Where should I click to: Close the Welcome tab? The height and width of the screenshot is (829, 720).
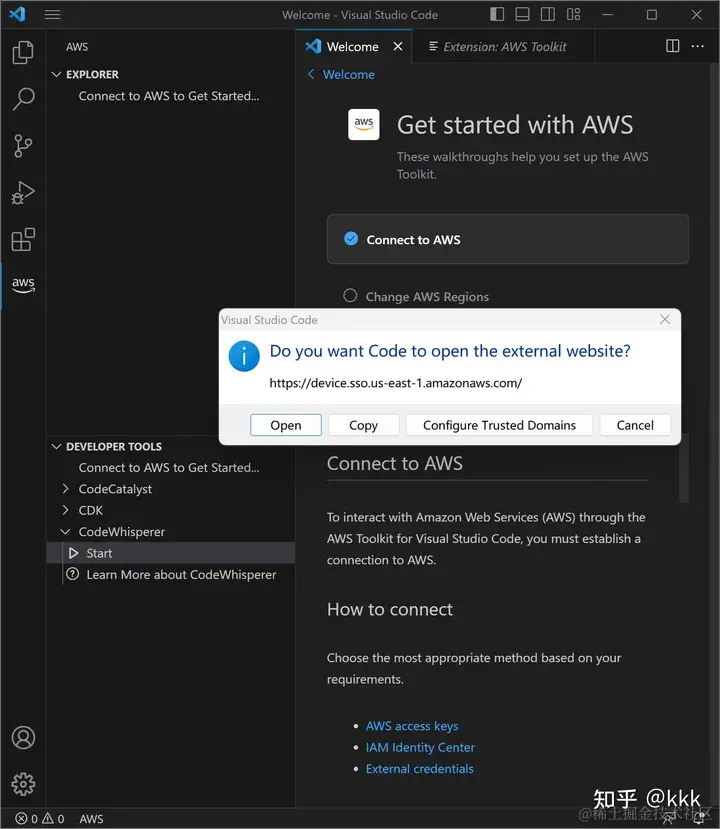click(398, 47)
